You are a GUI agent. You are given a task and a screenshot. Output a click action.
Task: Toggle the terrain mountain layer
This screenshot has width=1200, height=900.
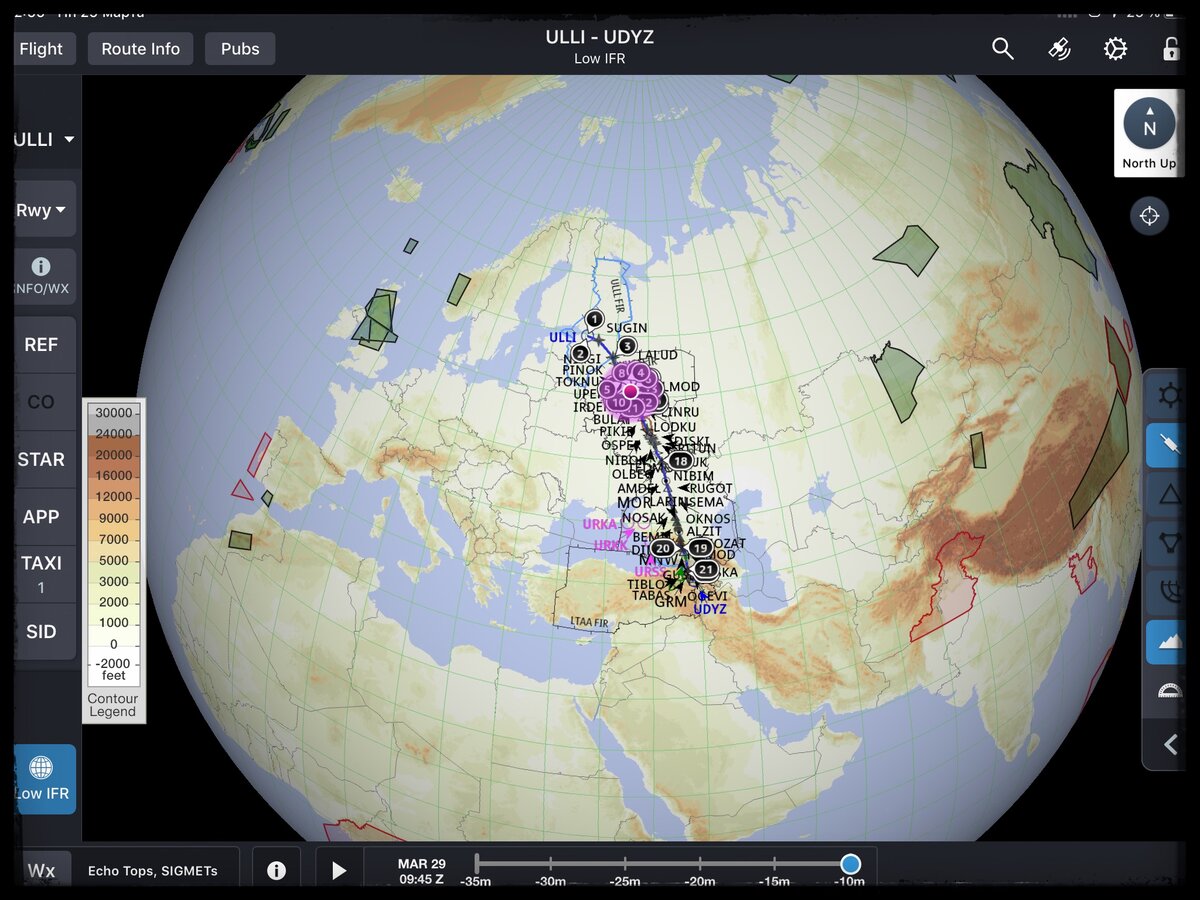click(1169, 642)
